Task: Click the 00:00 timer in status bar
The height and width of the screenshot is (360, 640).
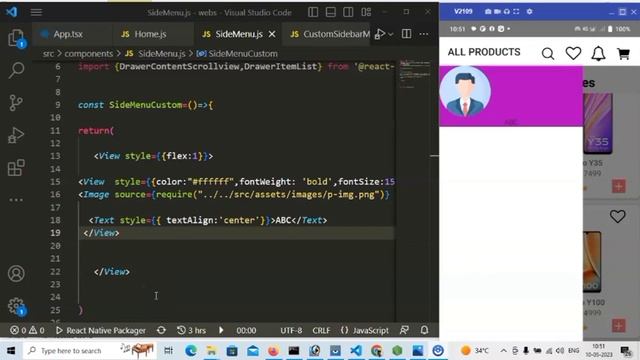Action: coord(246,330)
